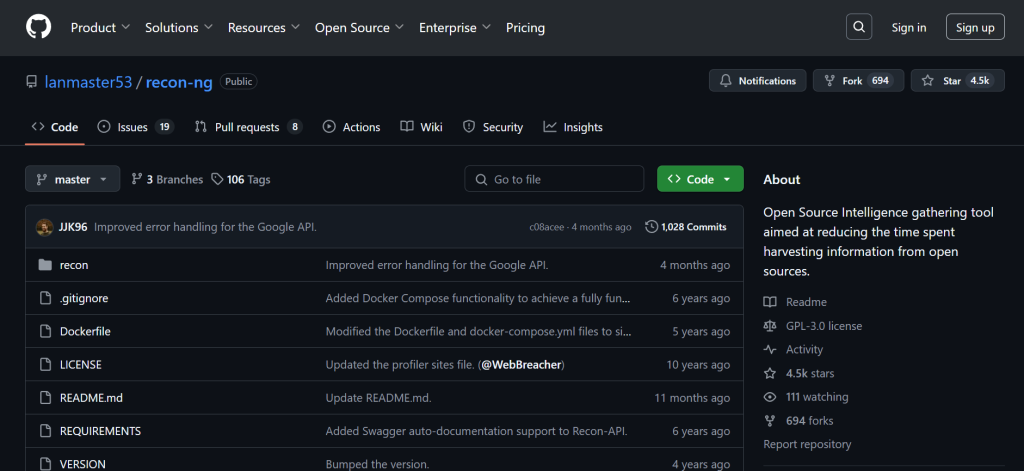Expand the Product menu
The height and width of the screenshot is (471, 1024).
click(100, 28)
